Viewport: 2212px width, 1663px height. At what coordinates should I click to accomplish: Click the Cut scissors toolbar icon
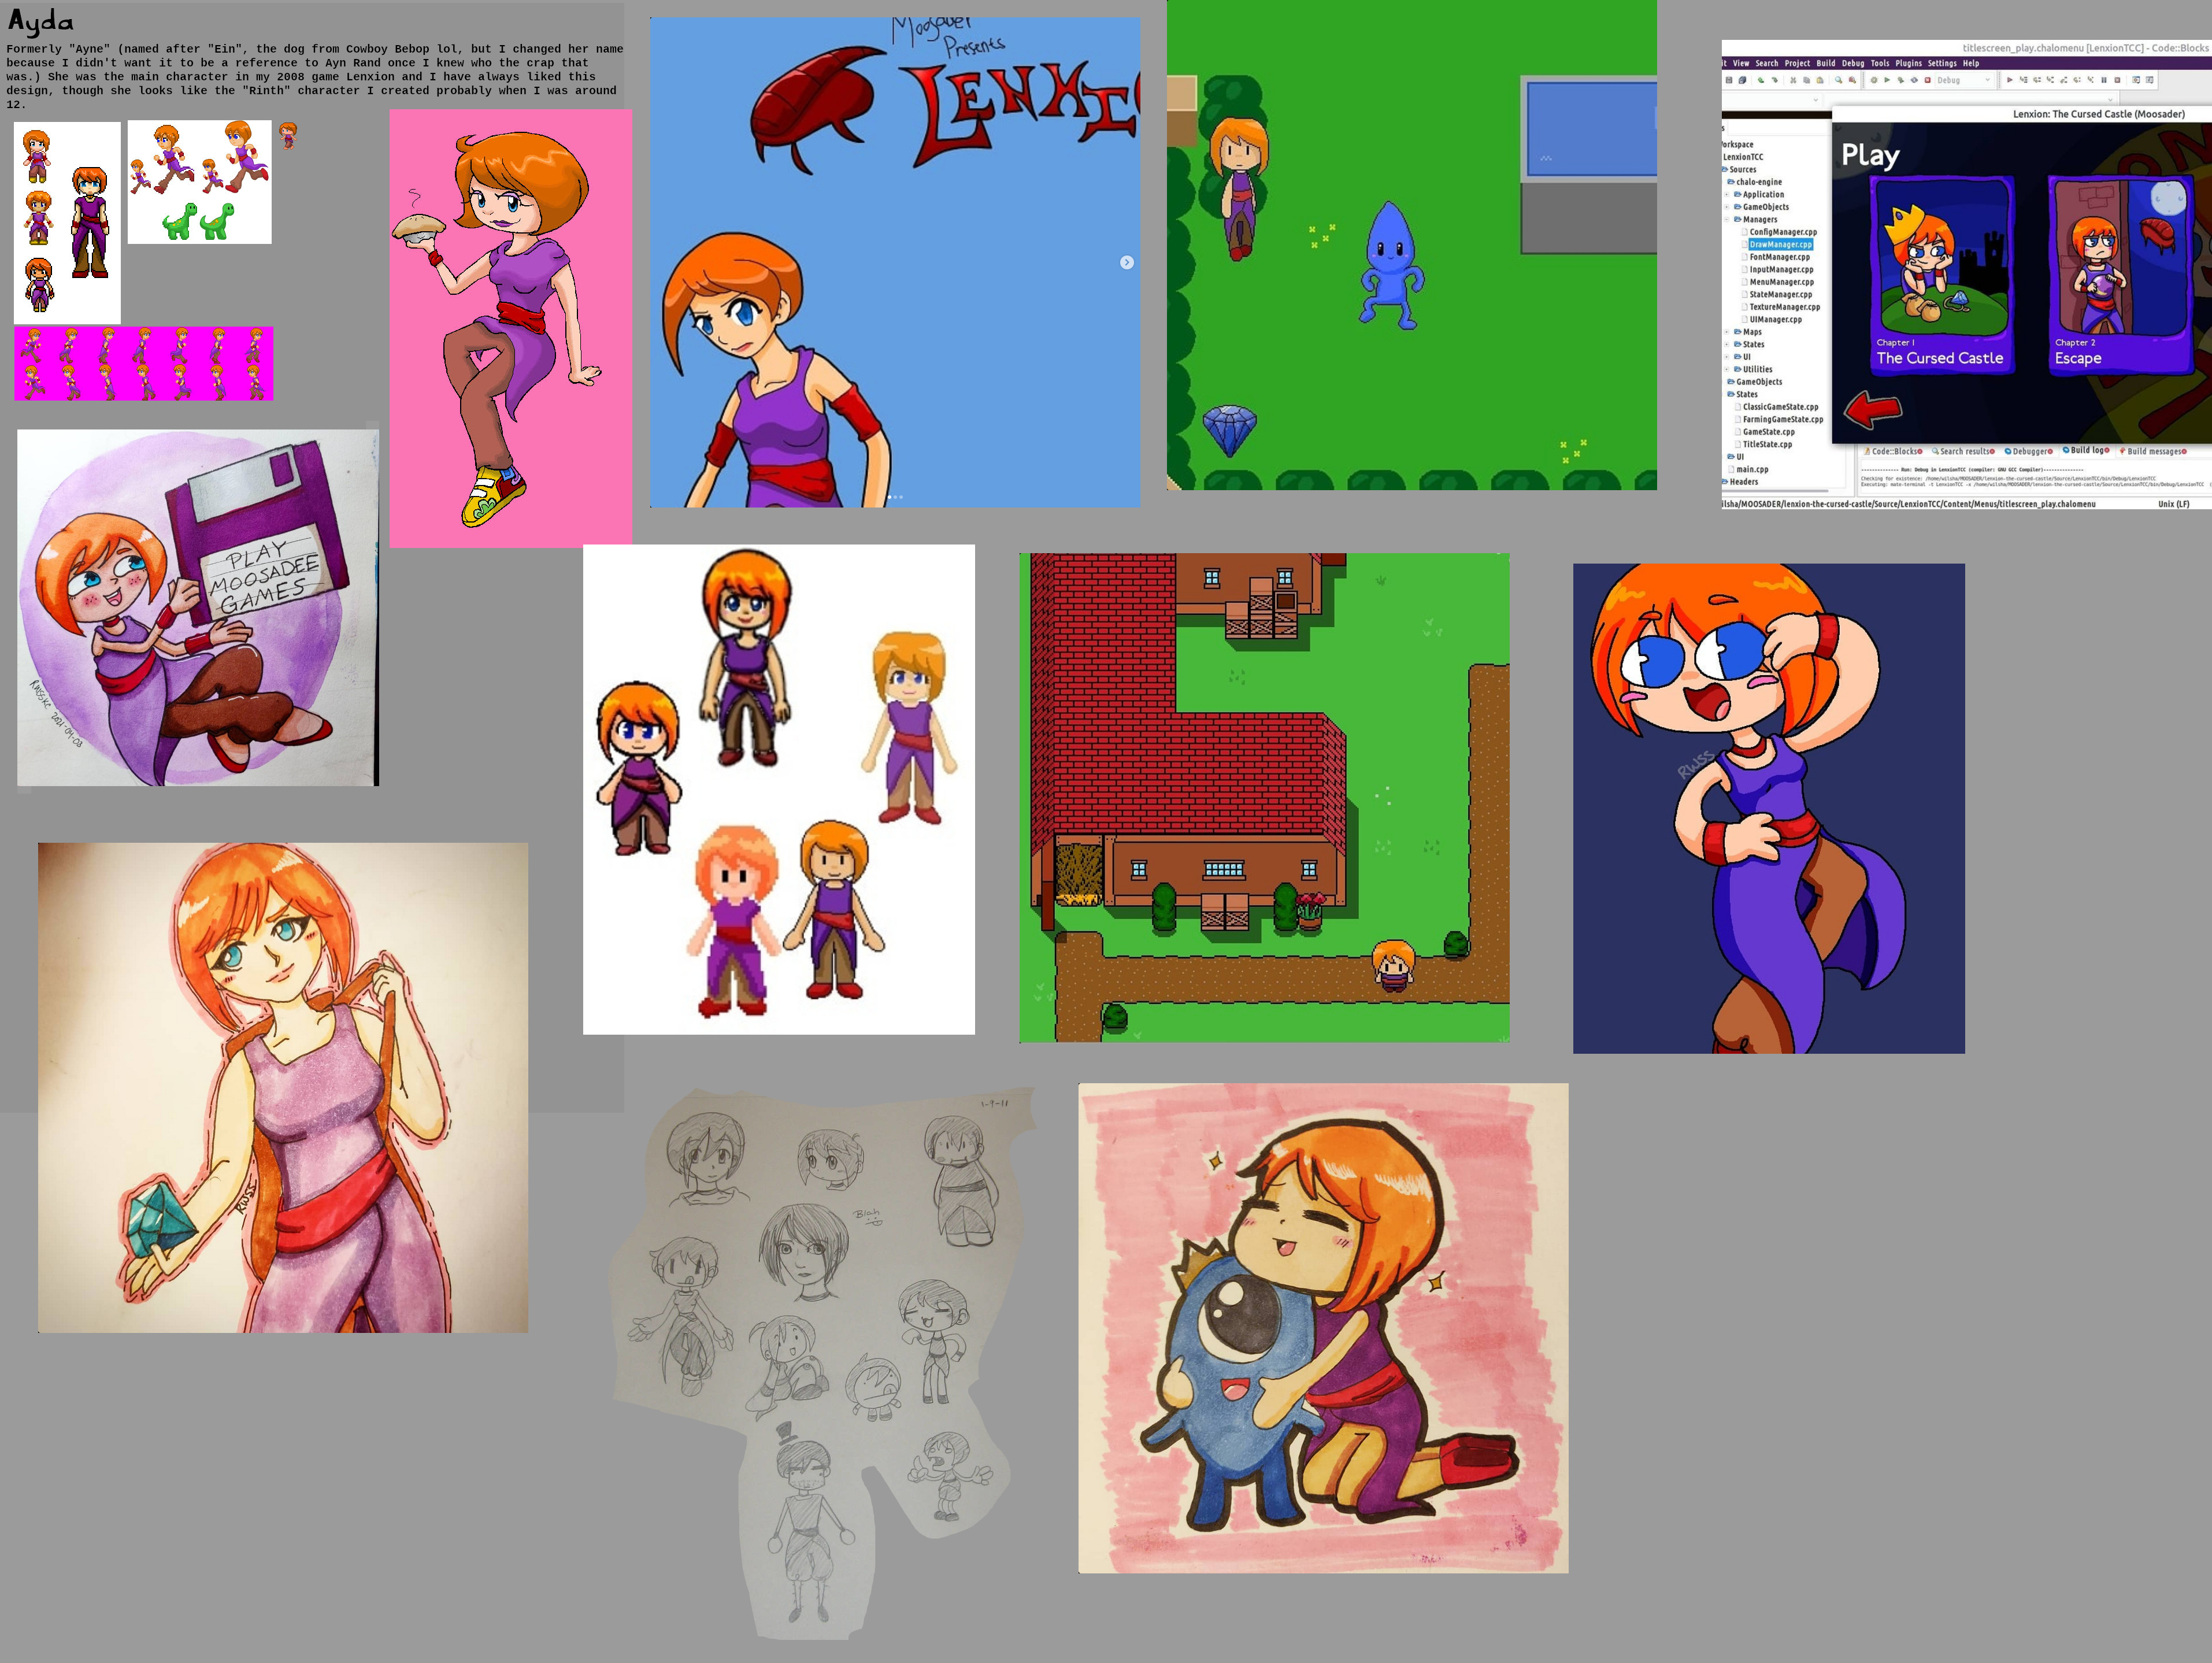click(x=1793, y=80)
